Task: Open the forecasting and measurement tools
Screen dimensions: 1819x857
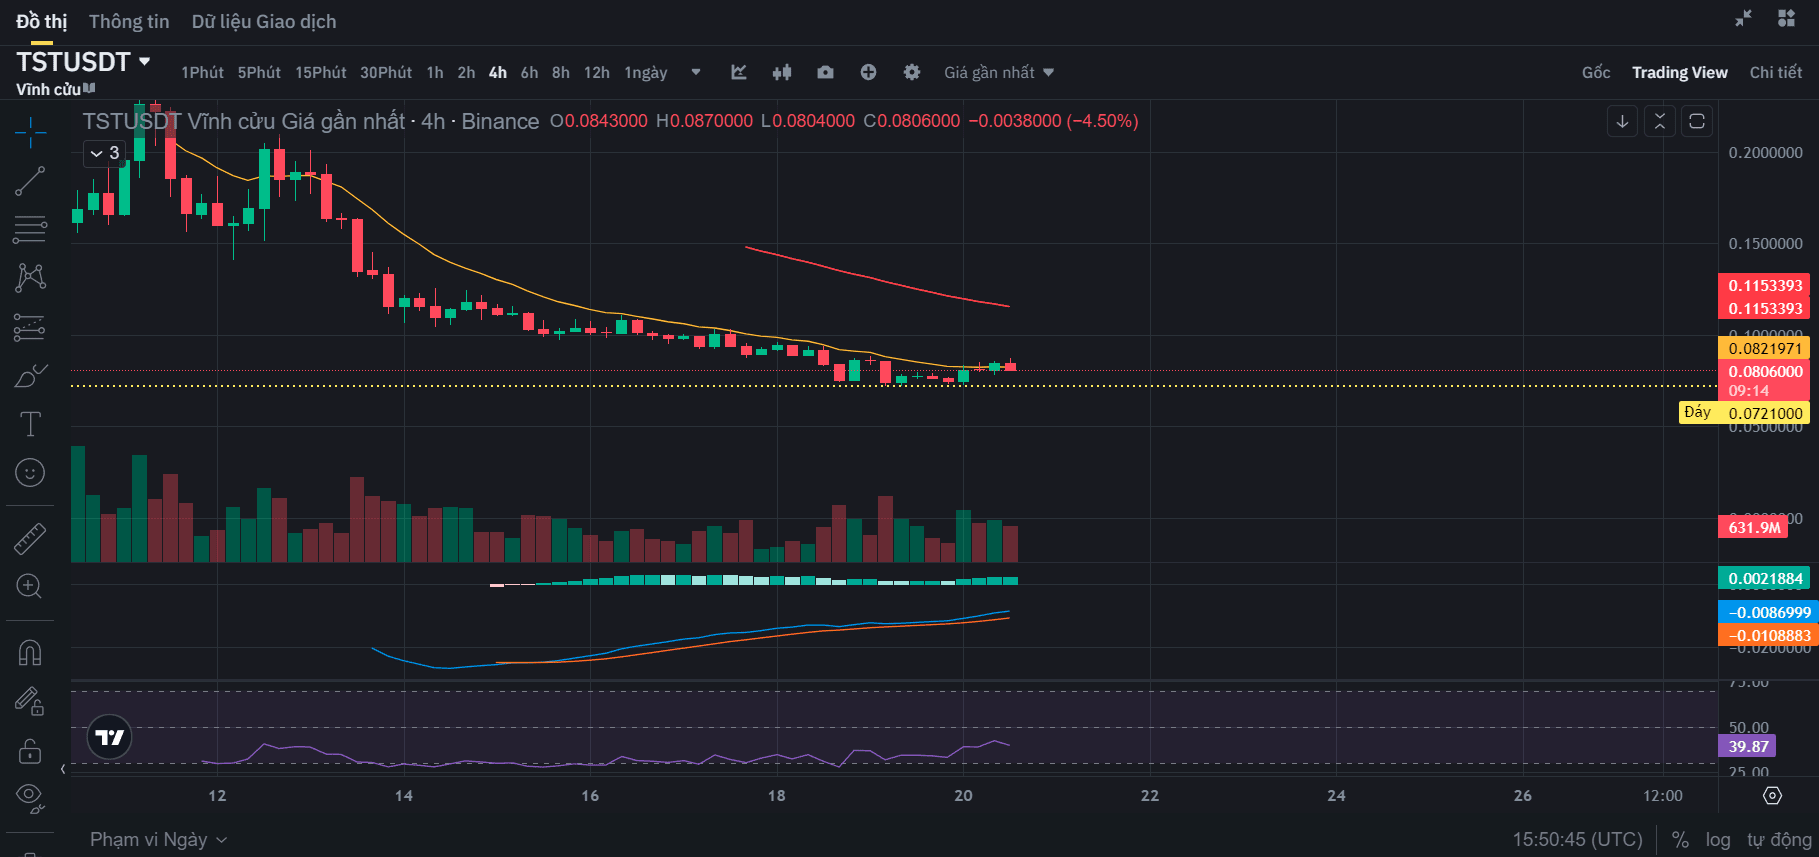Action: pyautogui.click(x=30, y=327)
